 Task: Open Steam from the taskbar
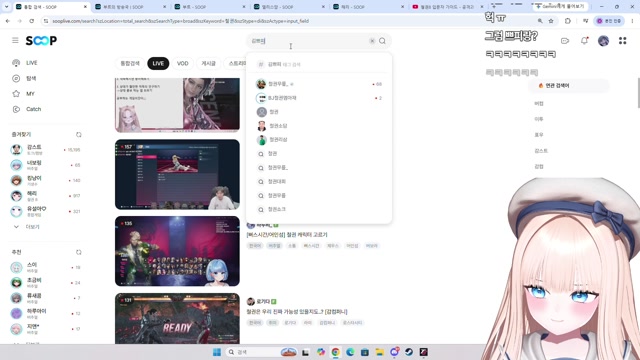[409, 352]
